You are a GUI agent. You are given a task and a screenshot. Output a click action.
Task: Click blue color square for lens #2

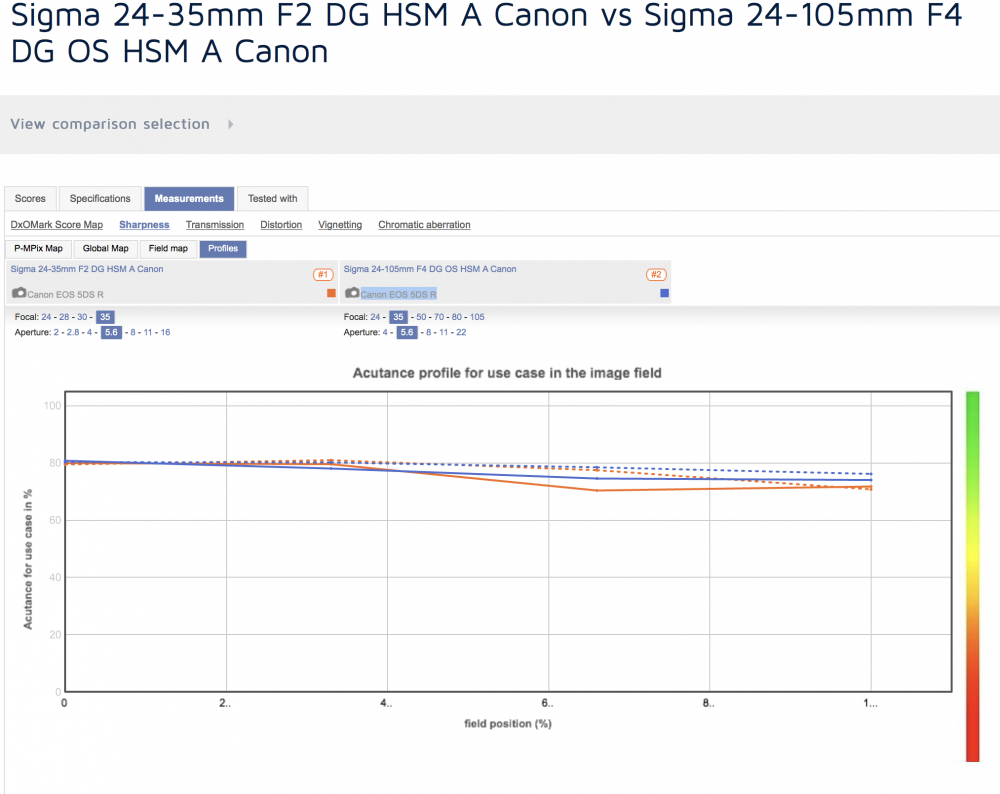pyautogui.click(x=665, y=293)
